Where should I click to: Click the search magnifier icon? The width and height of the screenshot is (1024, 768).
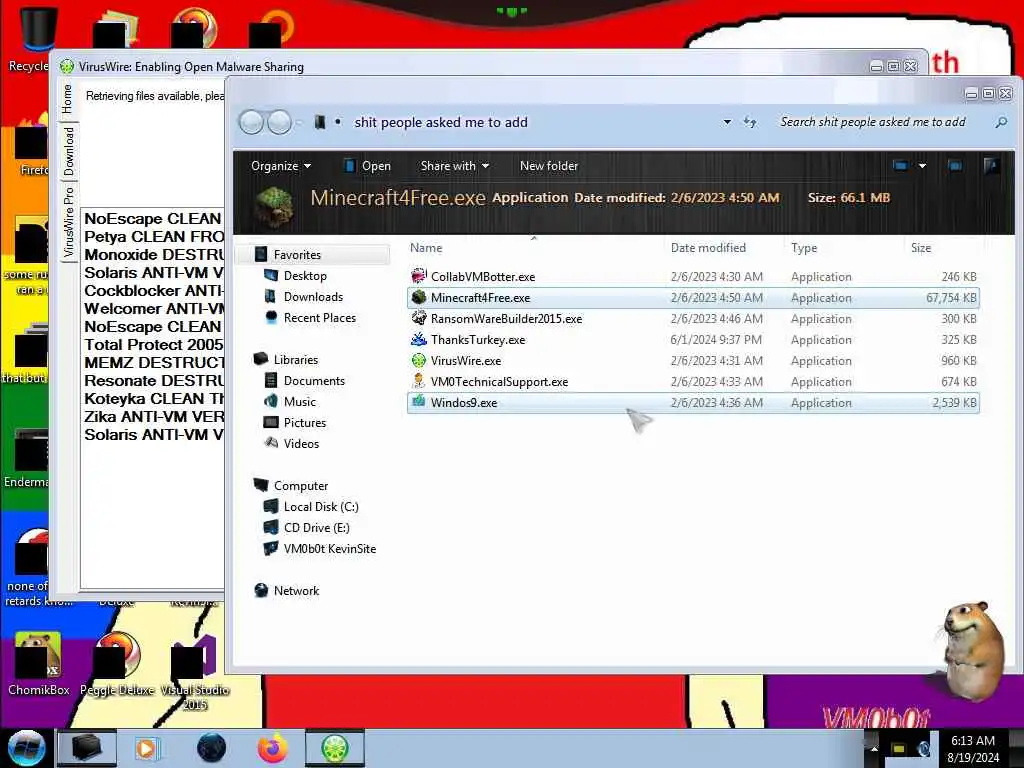(1000, 122)
